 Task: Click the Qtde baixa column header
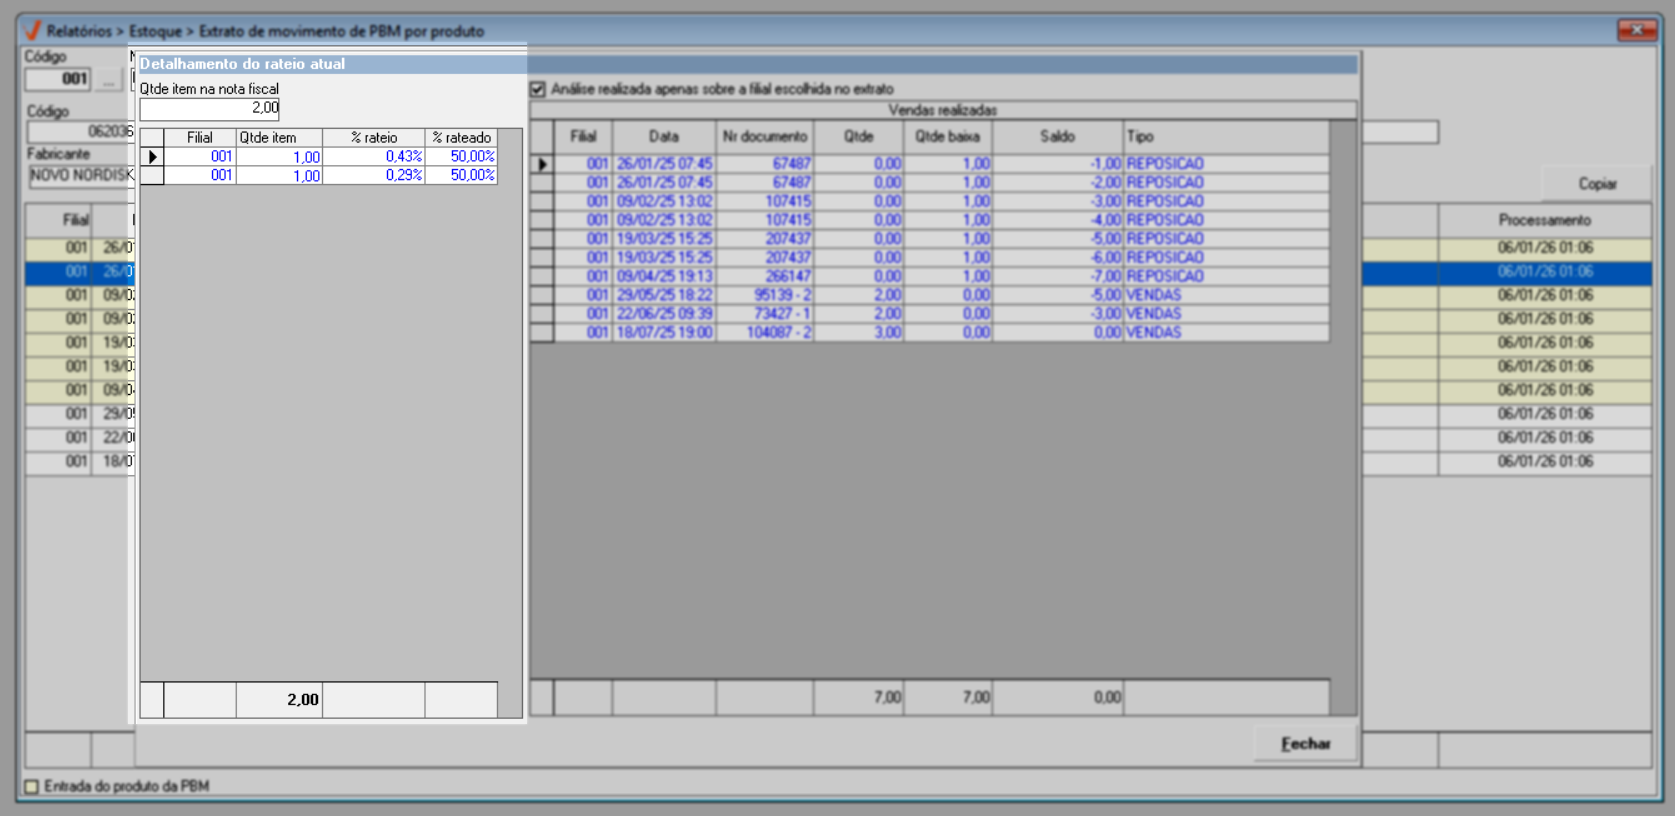pos(947,136)
